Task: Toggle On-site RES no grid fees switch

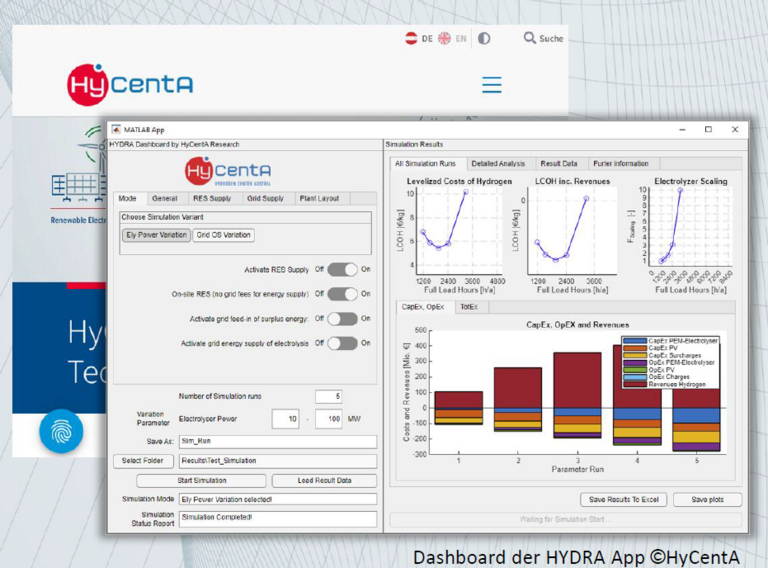Action: [x=342, y=294]
